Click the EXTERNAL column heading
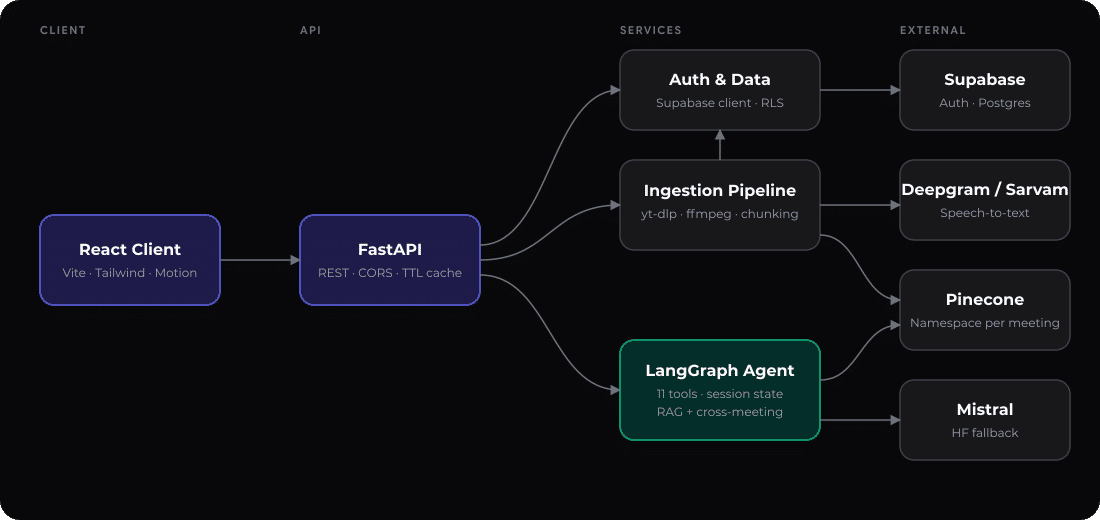This screenshot has height=520, width=1100. [x=933, y=31]
